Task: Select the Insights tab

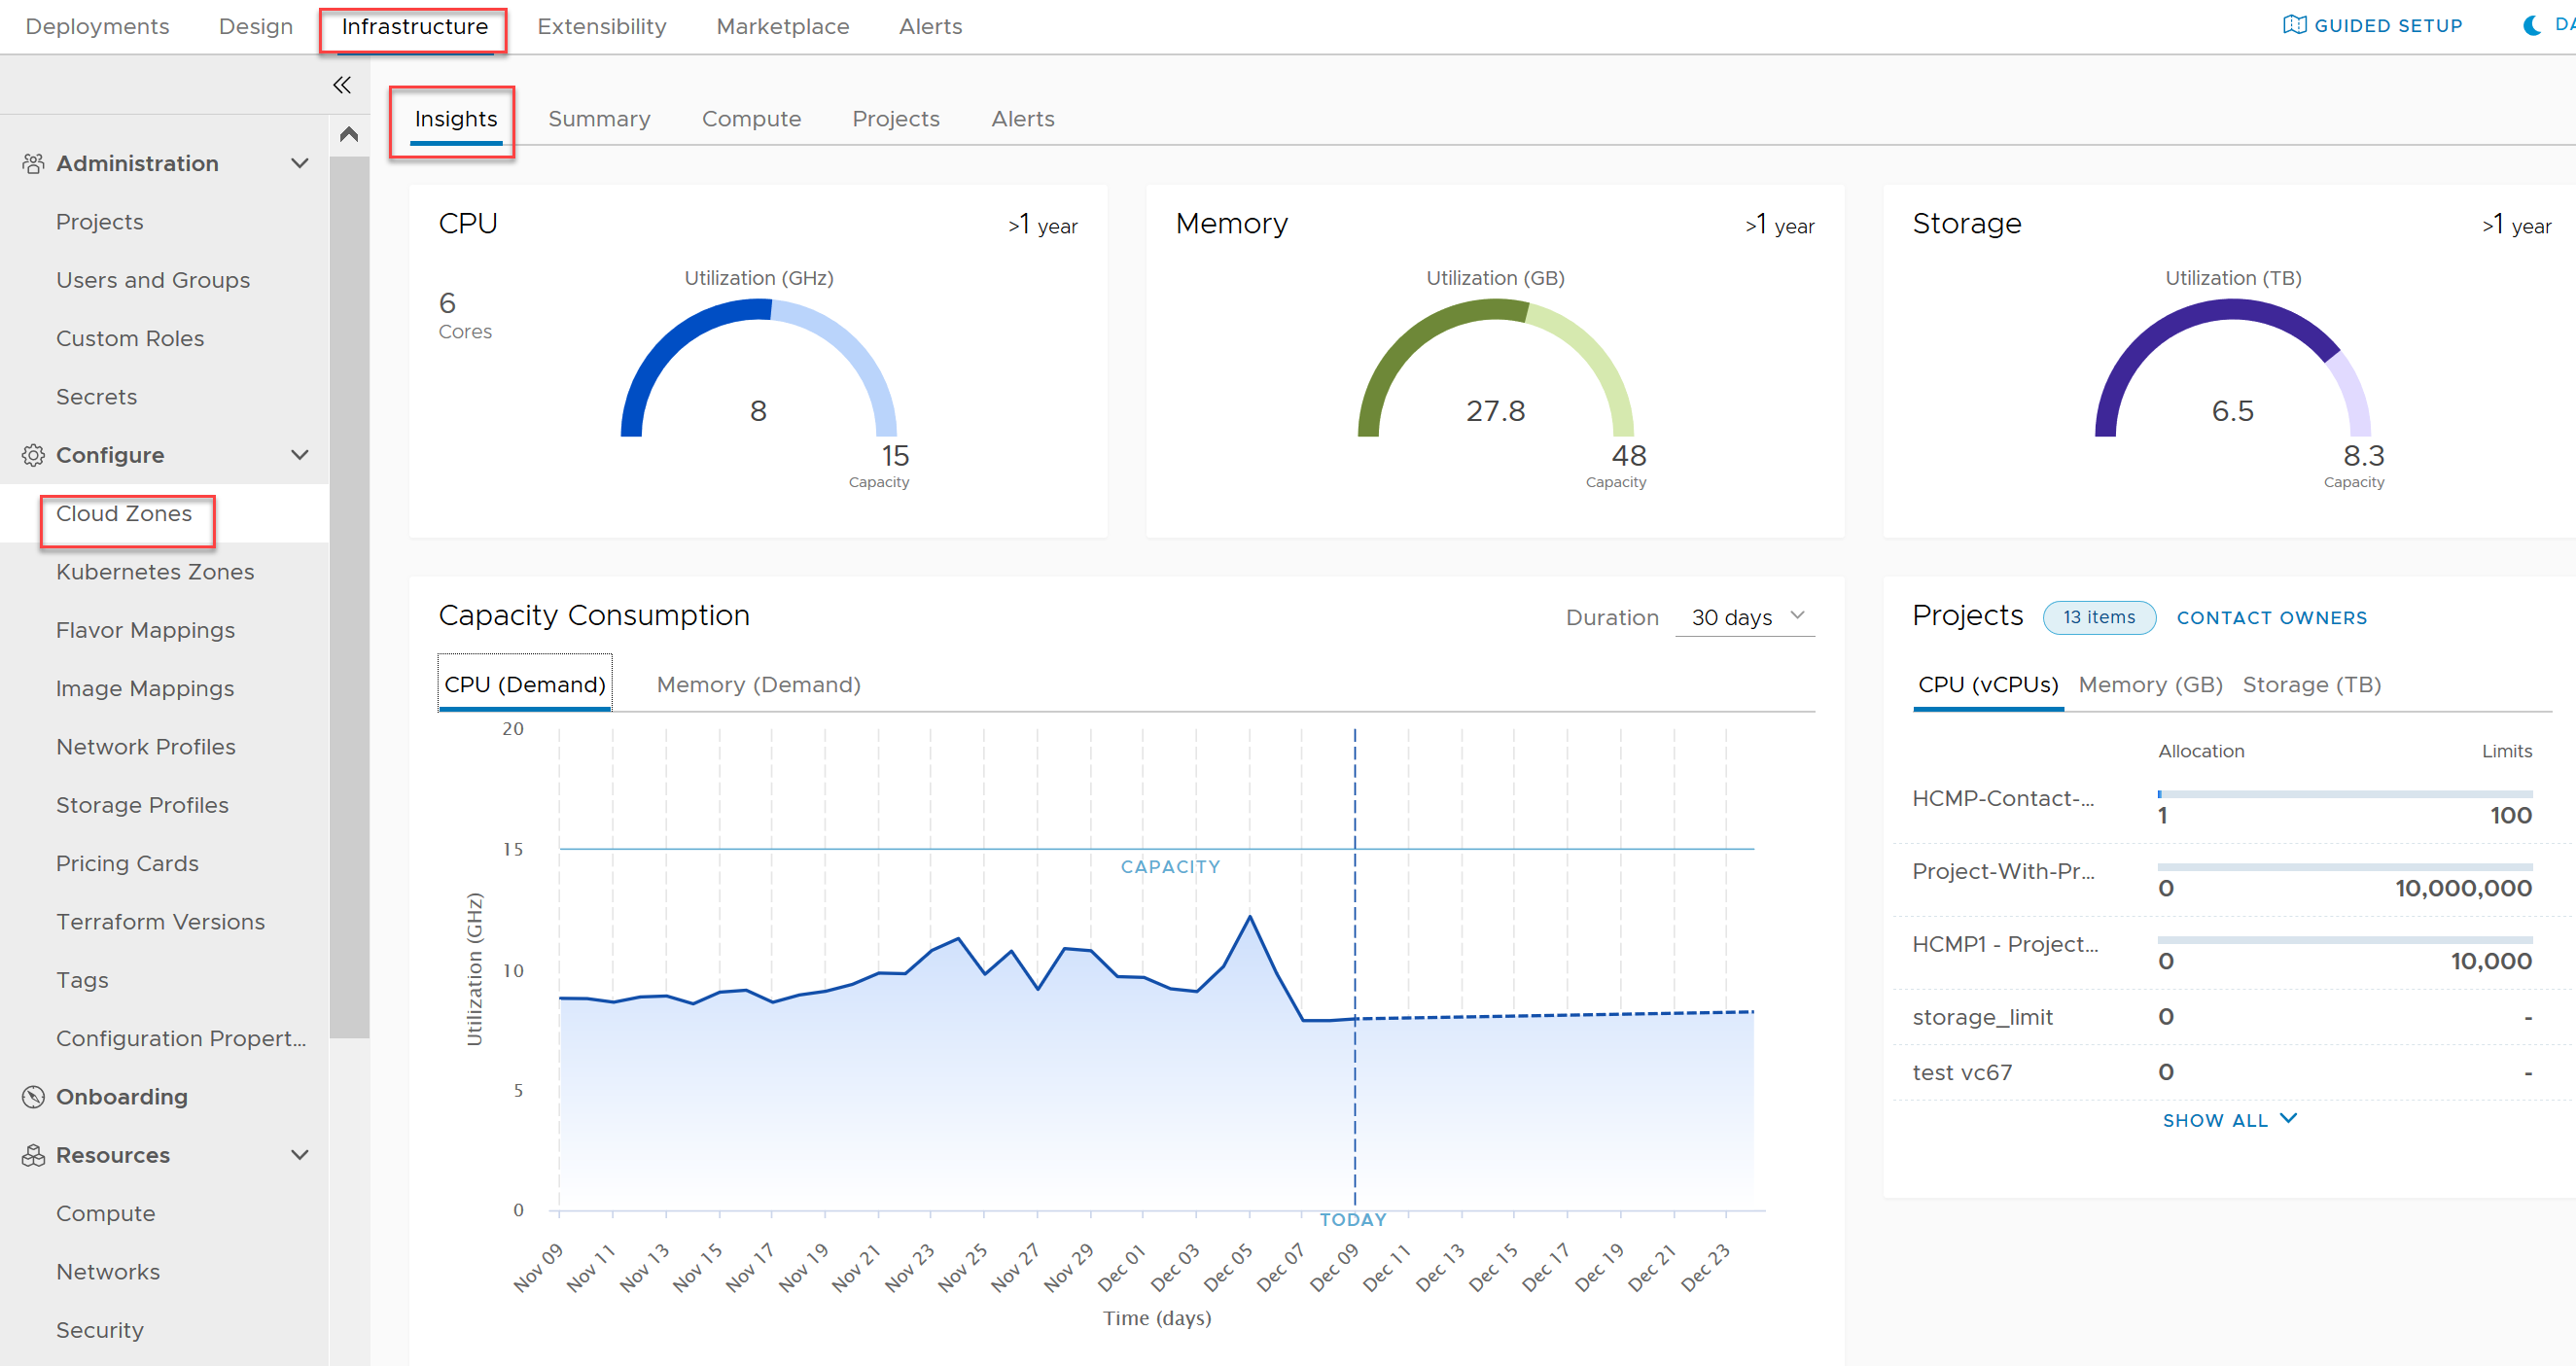Action: pos(455,118)
